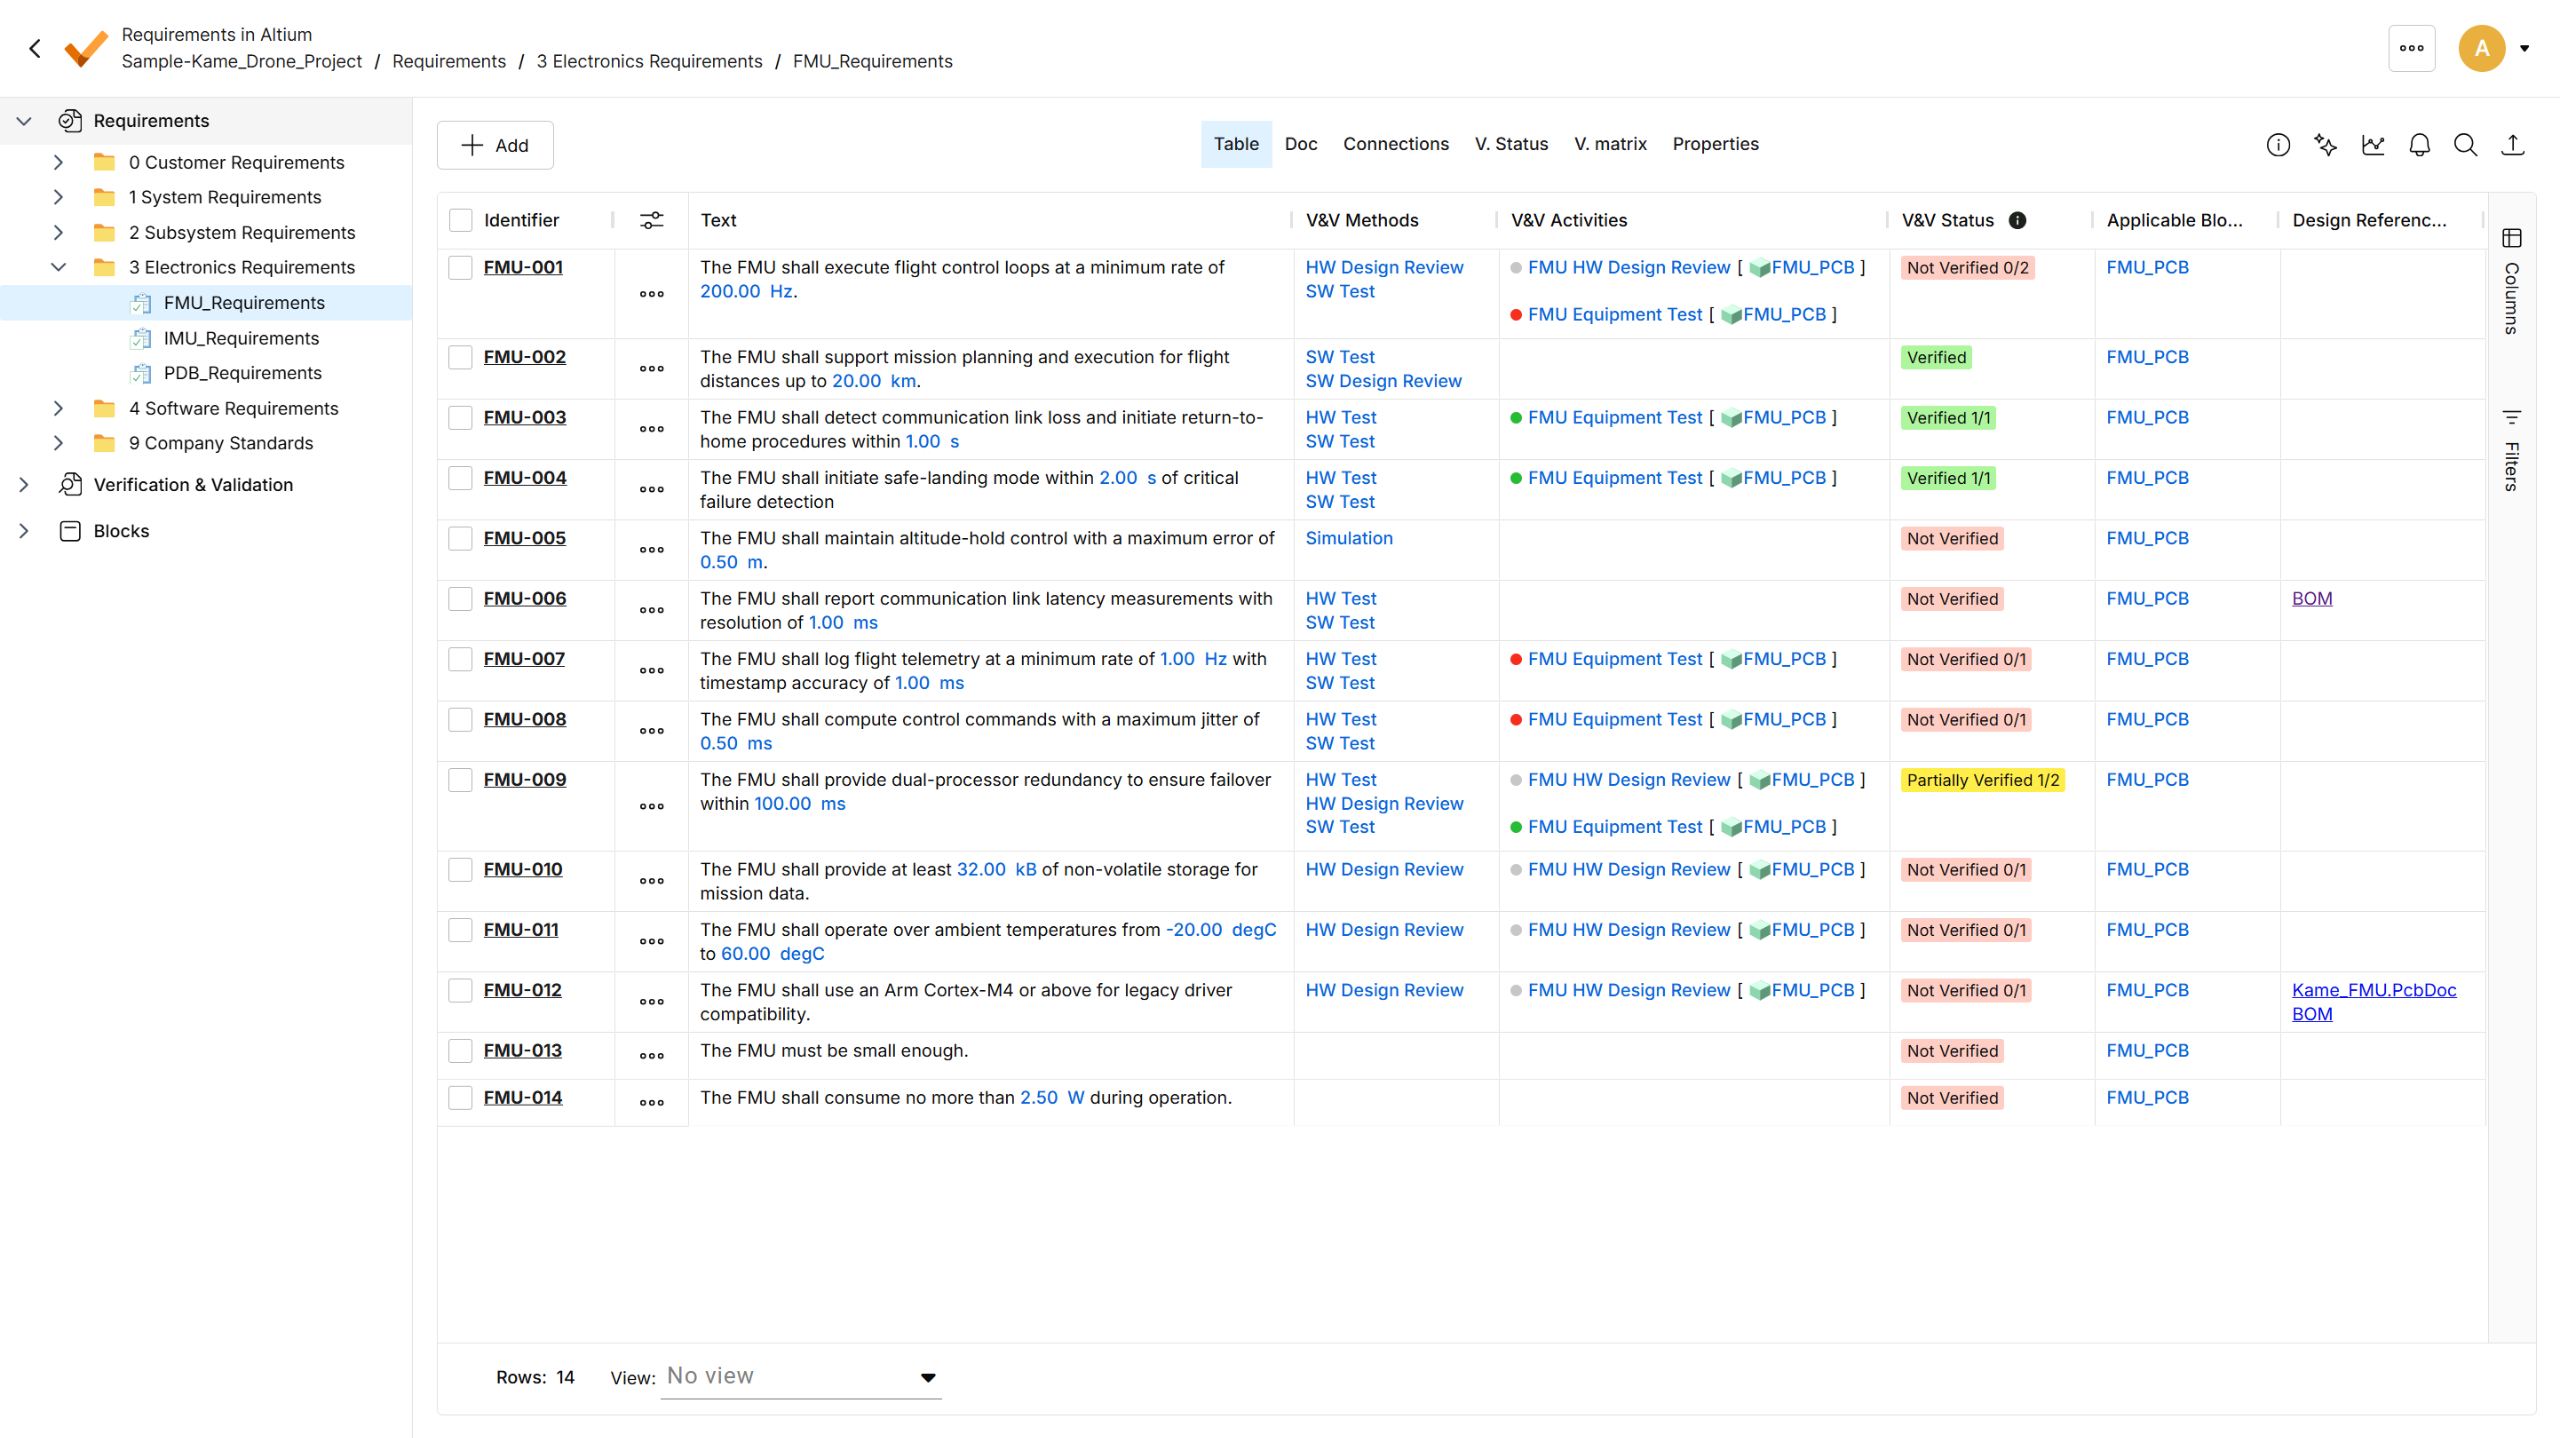Open row menu for FMU-002

pyautogui.click(x=651, y=369)
